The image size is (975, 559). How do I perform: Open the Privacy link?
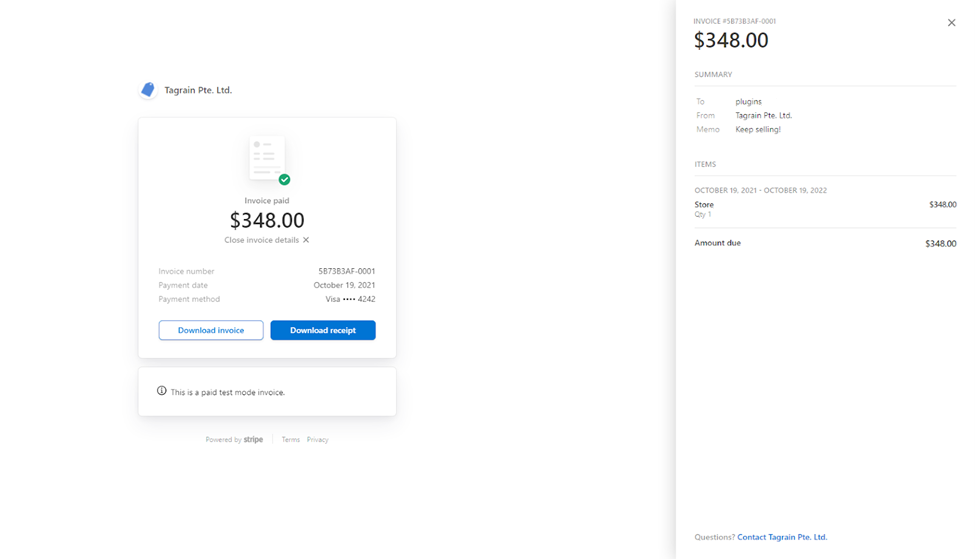317,440
